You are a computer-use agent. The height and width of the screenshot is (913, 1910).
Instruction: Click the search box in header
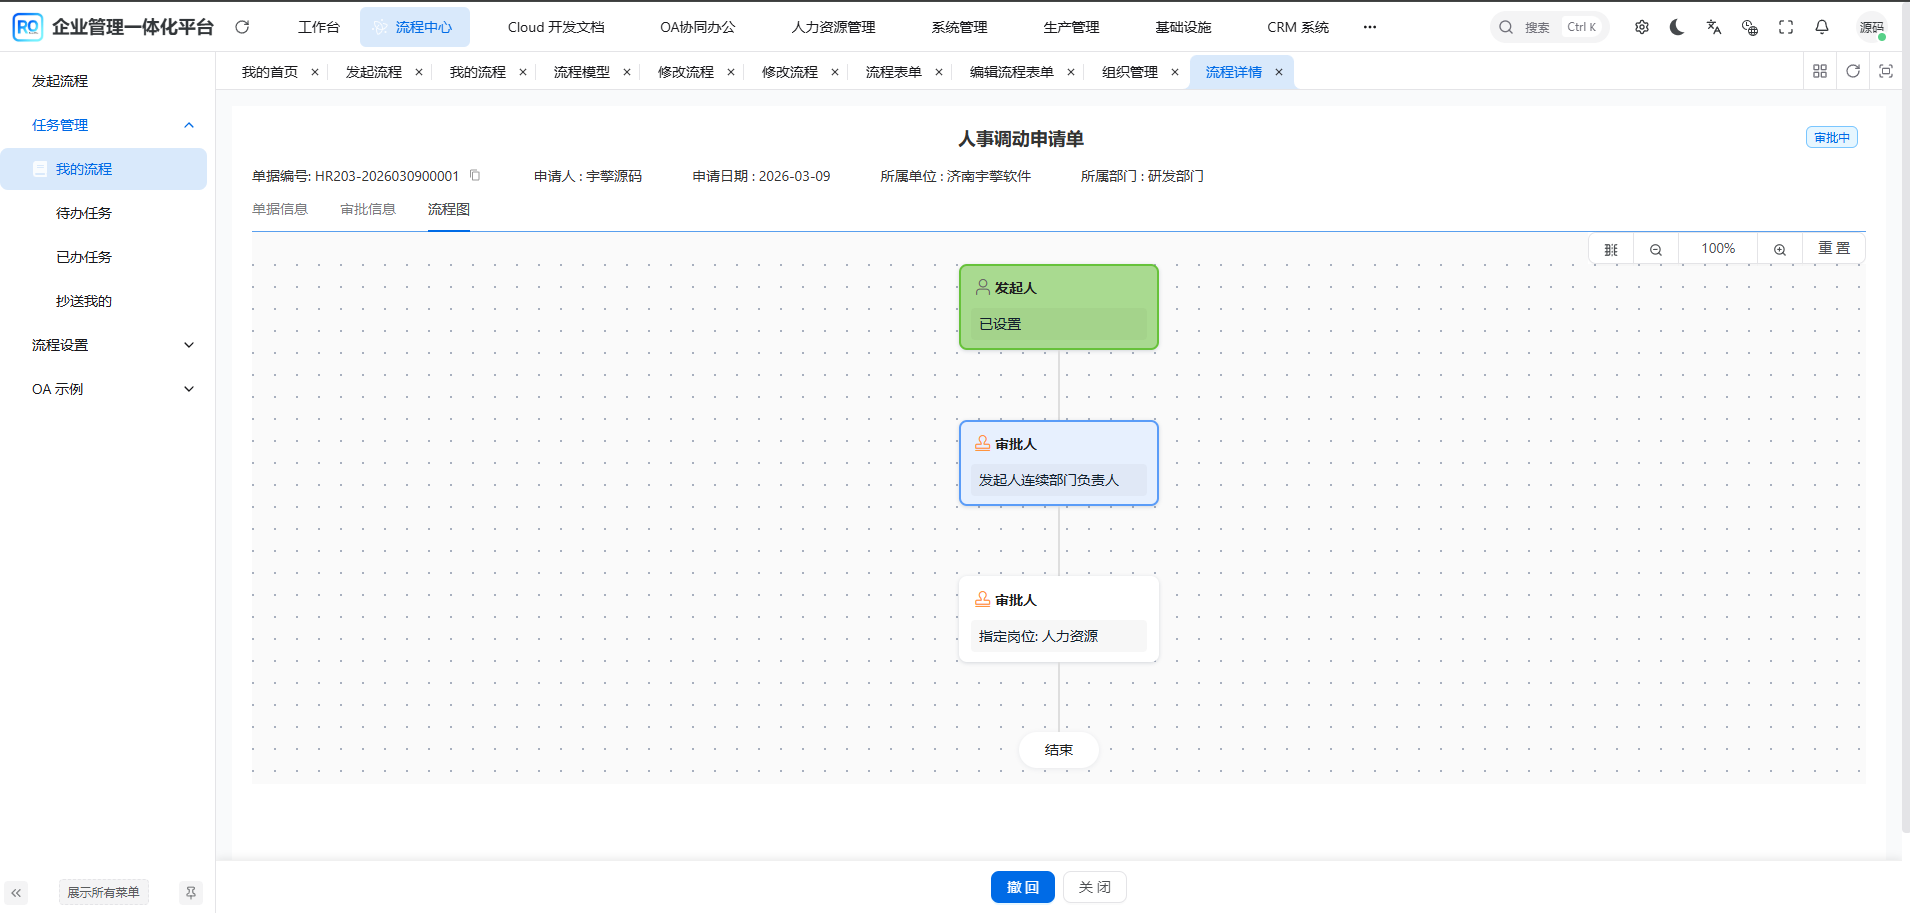coord(1548,27)
